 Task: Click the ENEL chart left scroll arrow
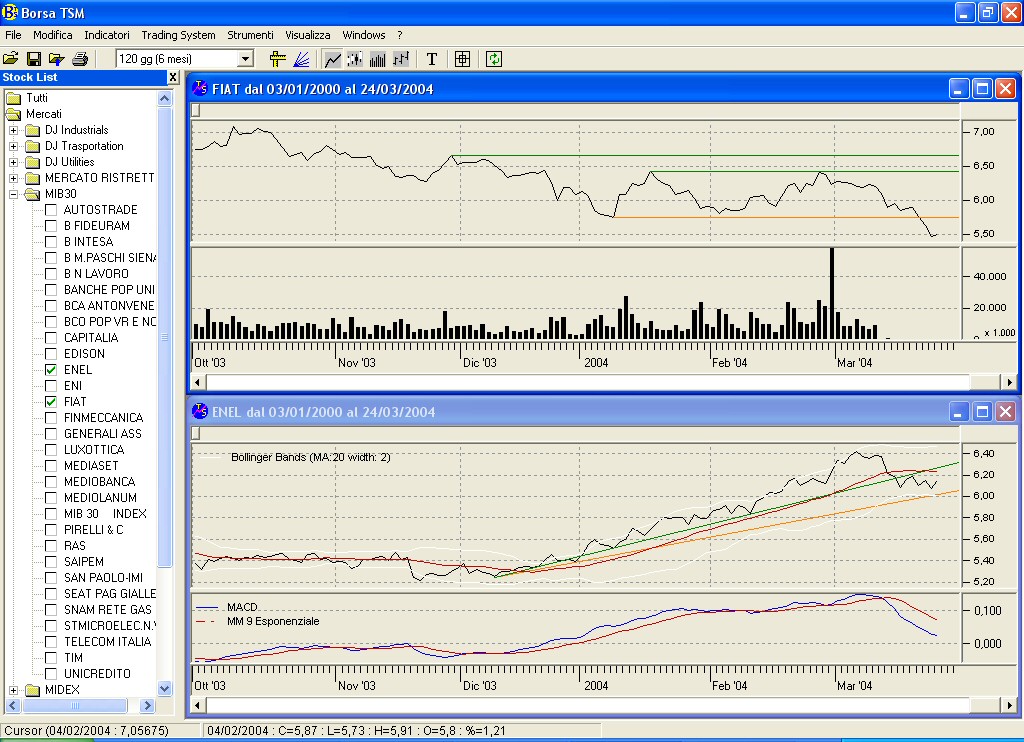click(x=197, y=705)
